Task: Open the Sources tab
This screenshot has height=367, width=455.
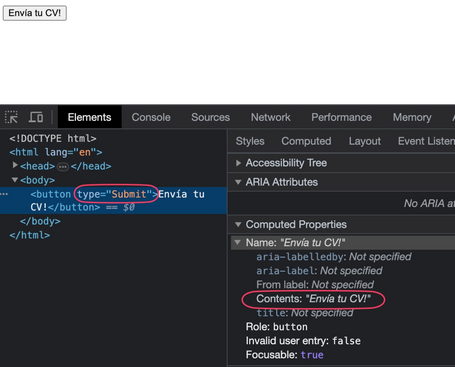Action: [x=210, y=117]
